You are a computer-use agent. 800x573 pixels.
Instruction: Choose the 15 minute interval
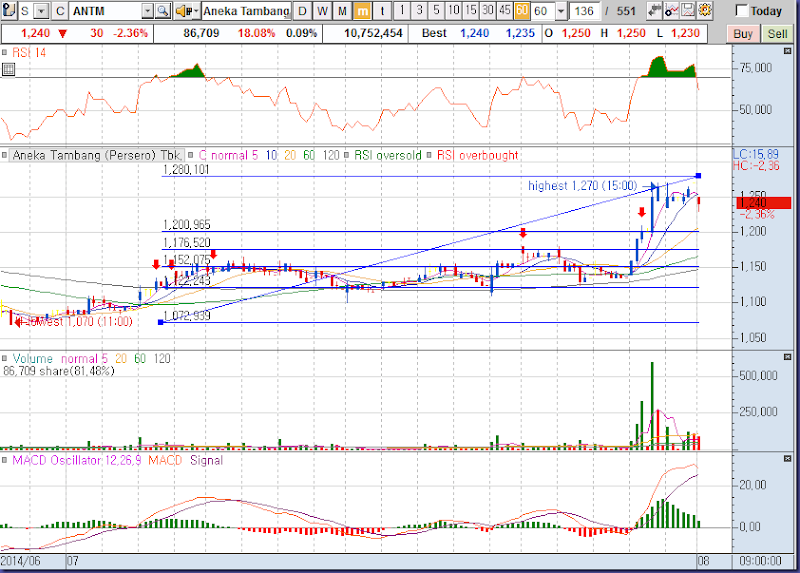(470, 10)
